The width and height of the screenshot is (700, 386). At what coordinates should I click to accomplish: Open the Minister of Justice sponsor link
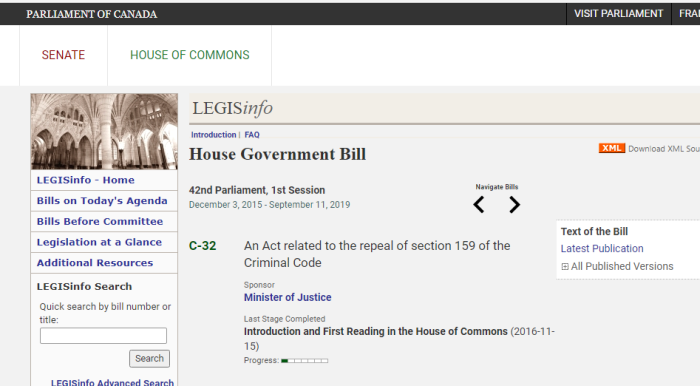pos(288,297)
